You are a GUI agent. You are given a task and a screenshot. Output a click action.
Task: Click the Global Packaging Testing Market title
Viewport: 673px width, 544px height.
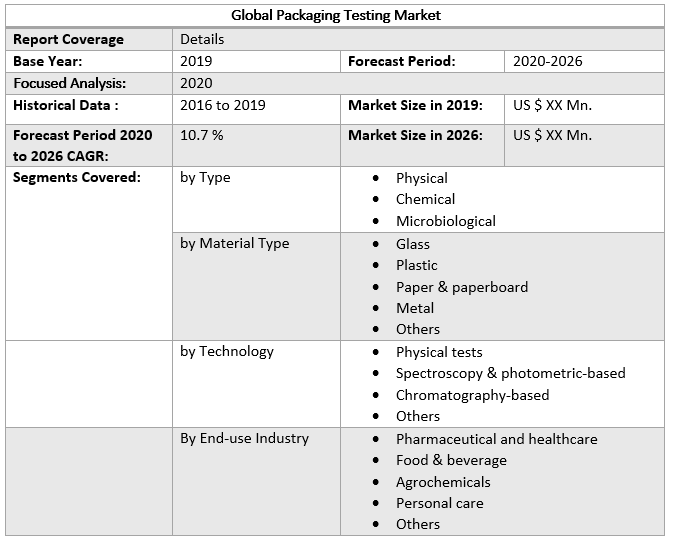pyautogui.click(x=336, y=15)
